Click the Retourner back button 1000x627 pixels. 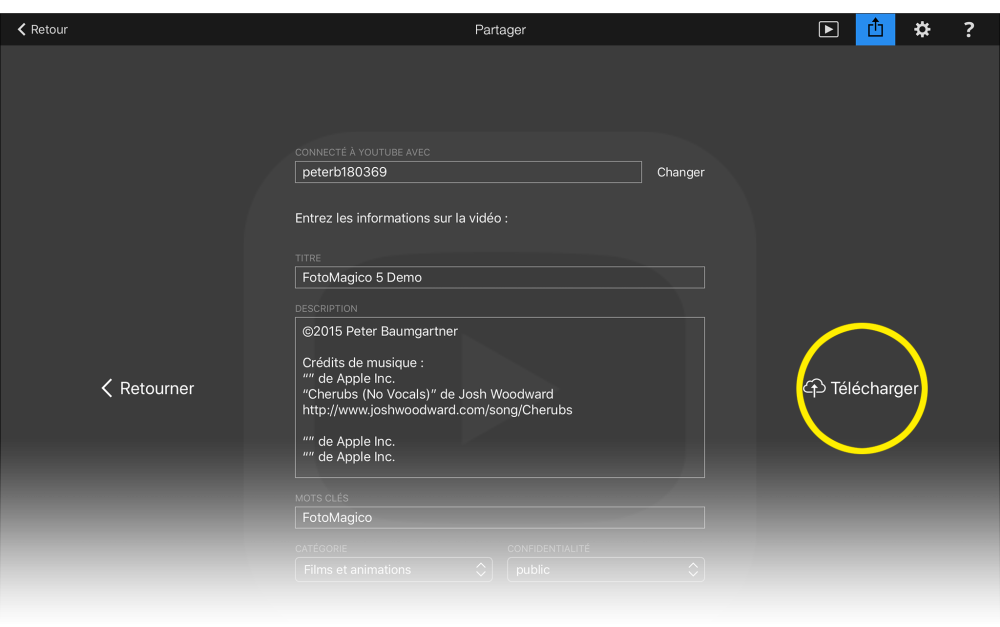(147, 388)
